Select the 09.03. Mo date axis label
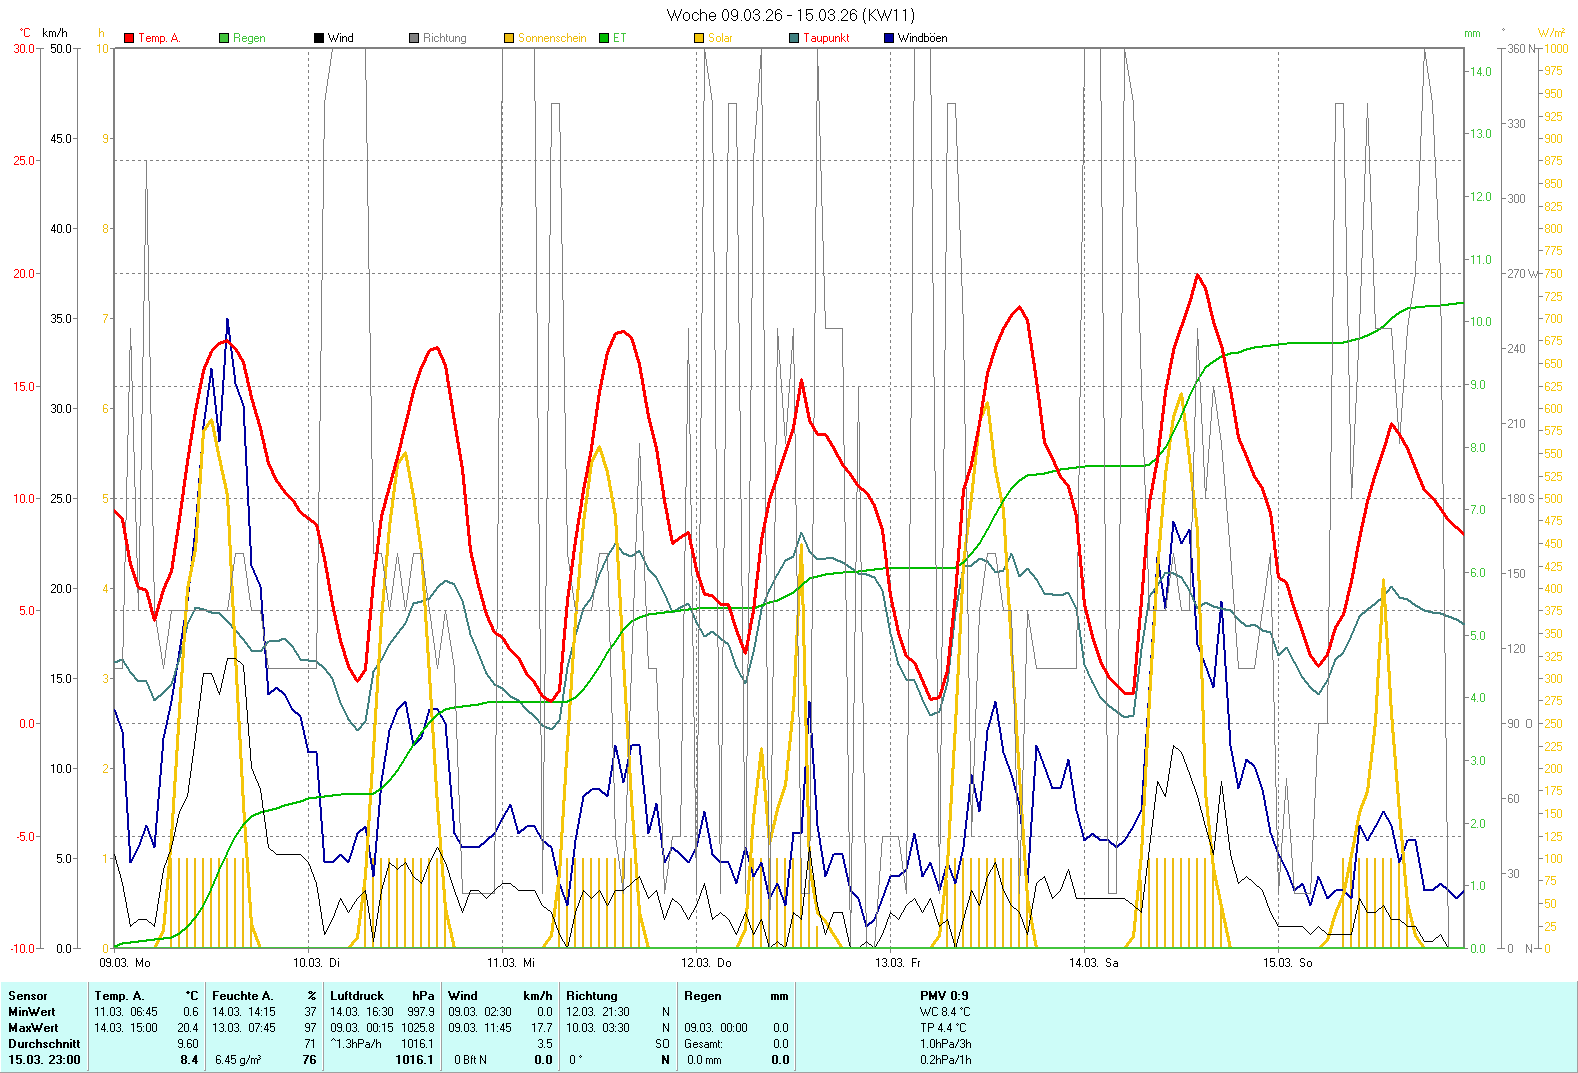 [124, 963]
